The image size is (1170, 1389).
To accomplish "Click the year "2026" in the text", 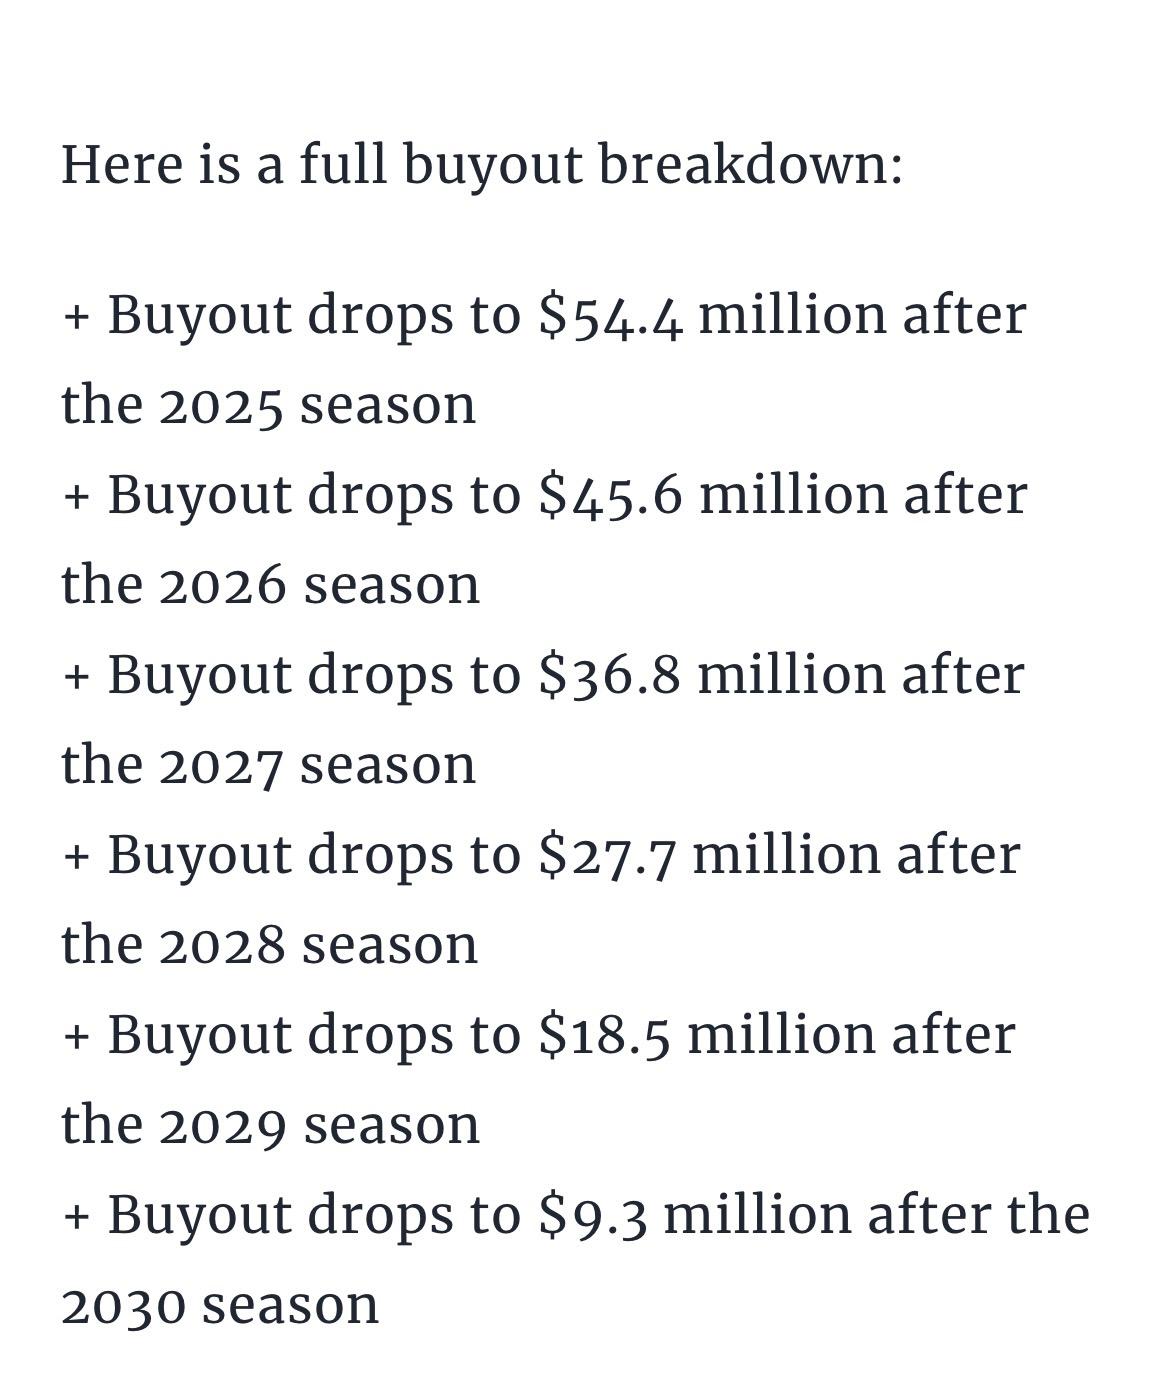I will click(223, 586).
